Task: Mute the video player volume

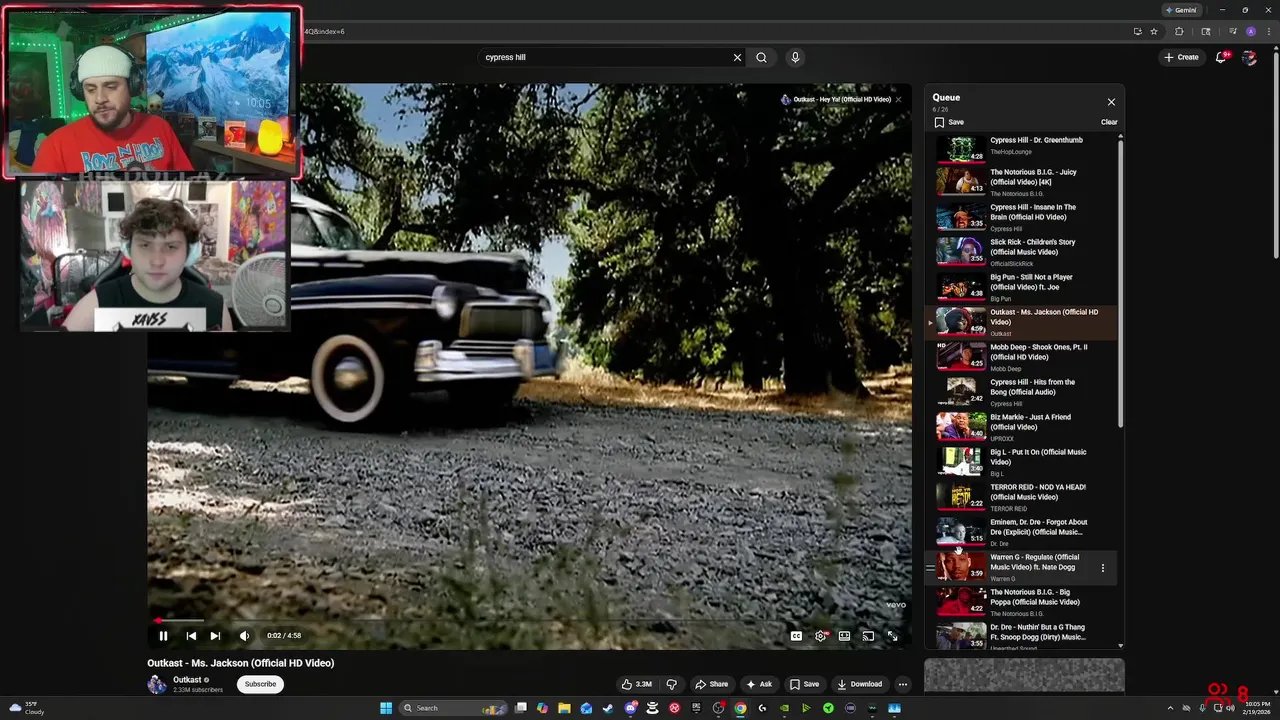Action: tap(244, 636)
